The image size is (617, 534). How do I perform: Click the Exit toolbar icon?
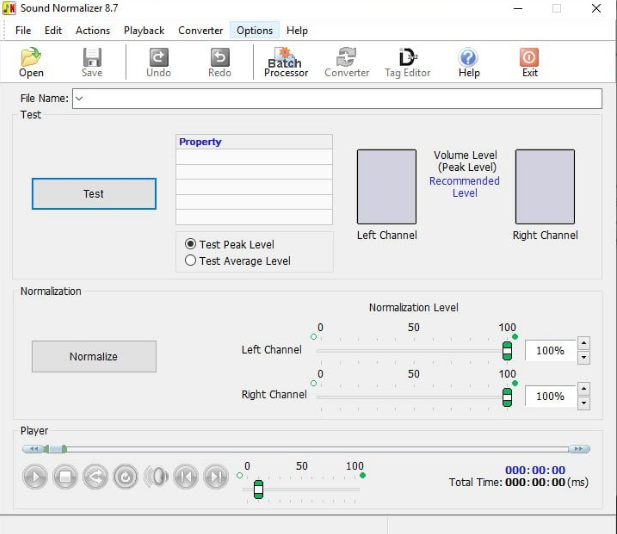click(530, 62)
